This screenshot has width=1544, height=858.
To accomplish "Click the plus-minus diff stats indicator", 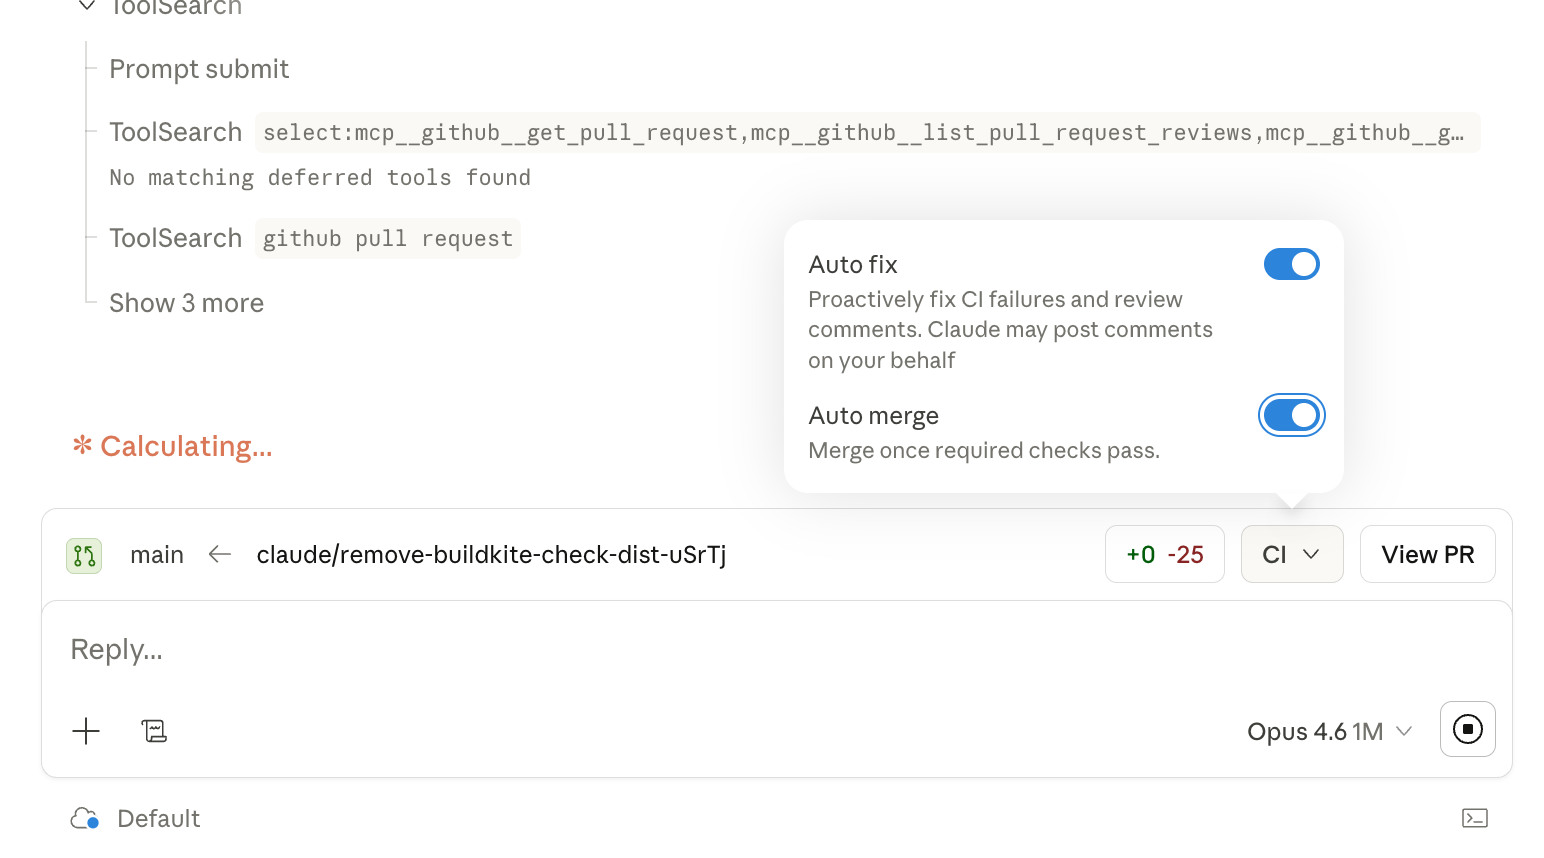I will (x=1164, y=553).
